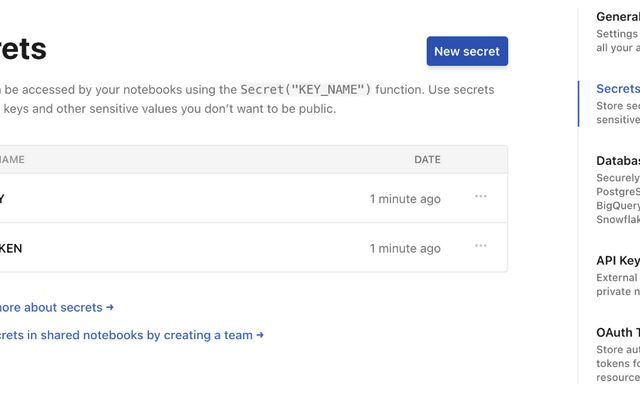Image resolution: width=640 pixels, height=400 pixels.
Task: Select the secret row ending in KEN
Action: (x=150, y=248)
